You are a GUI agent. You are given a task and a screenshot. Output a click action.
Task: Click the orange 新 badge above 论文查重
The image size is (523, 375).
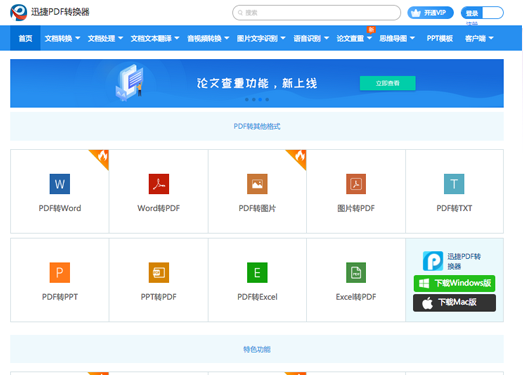point(371,30)
